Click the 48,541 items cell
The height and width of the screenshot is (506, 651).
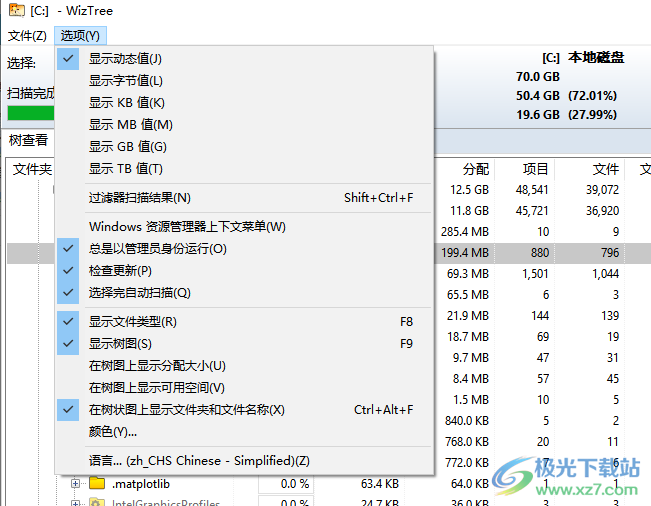(532, 190)
